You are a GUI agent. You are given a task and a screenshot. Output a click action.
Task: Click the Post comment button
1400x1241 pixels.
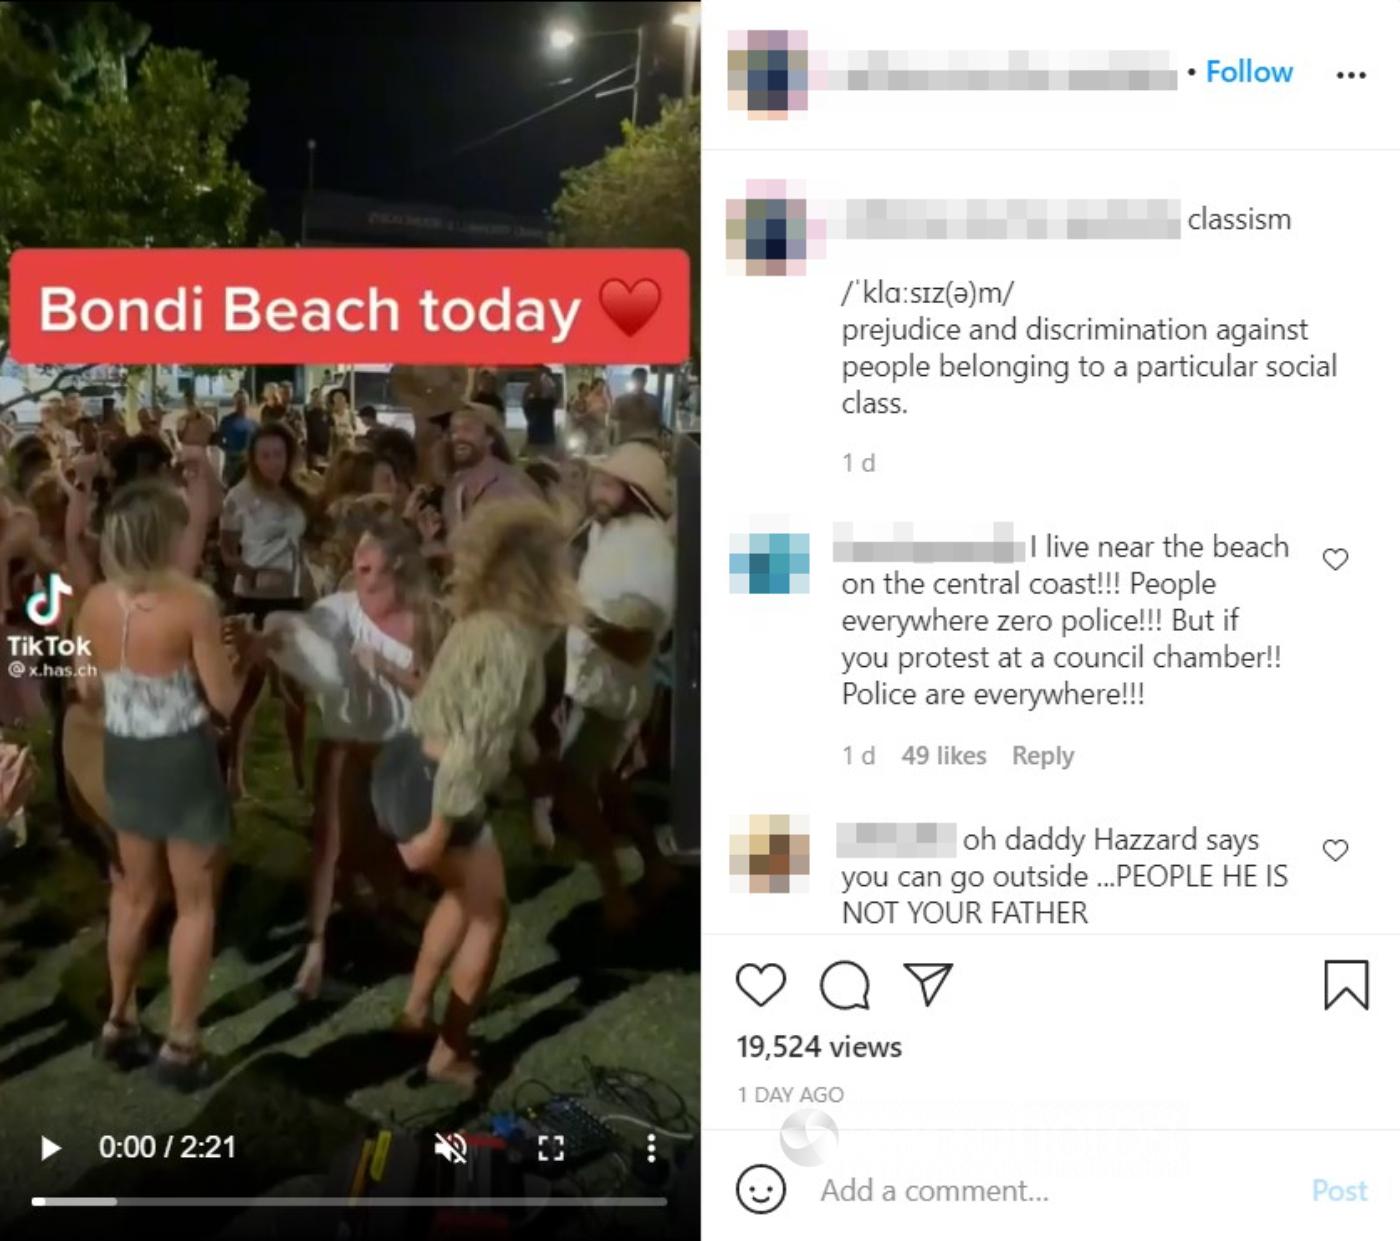coord(1339,1190)
